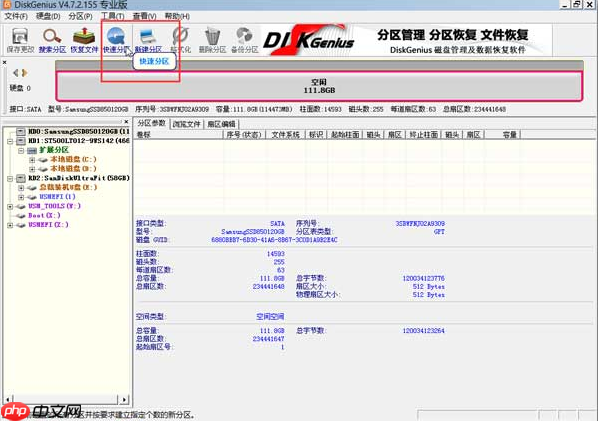598x421 pixels.
Task: Click the 删除分区 delete partition icon
Action: pyautogui.click(x=212, y=40)
